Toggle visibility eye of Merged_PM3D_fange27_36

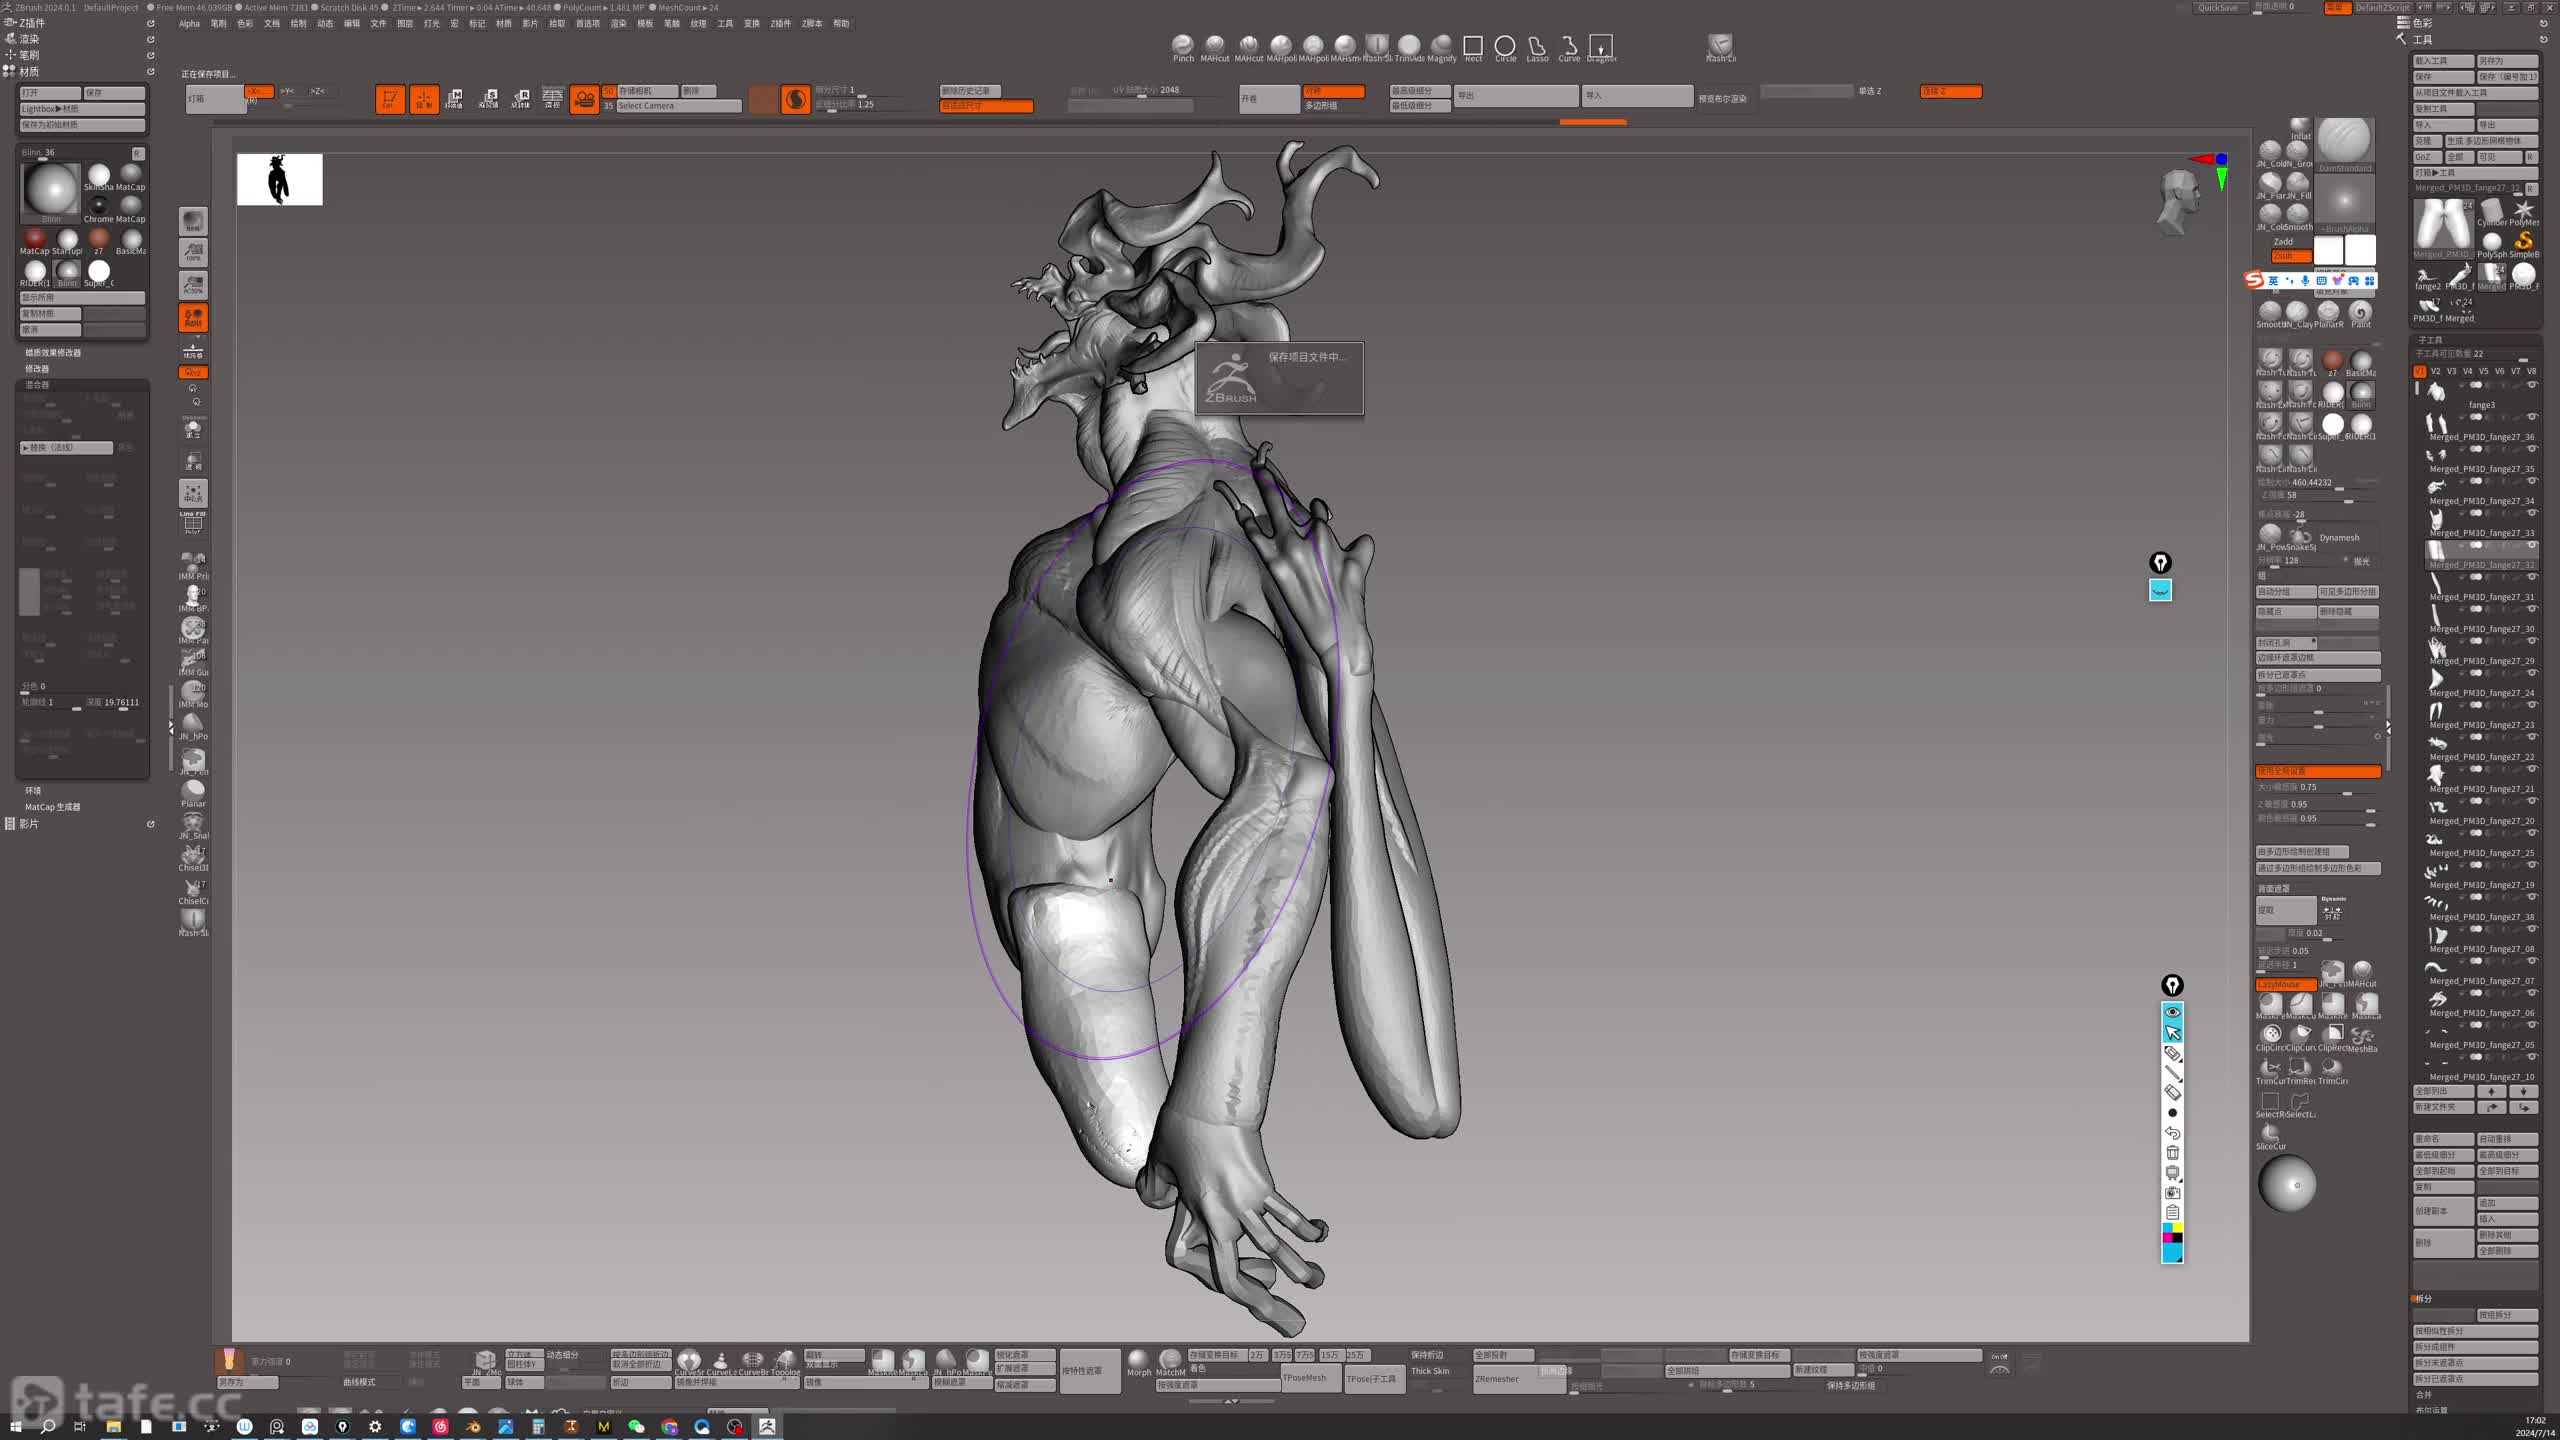pos(2533,417)
